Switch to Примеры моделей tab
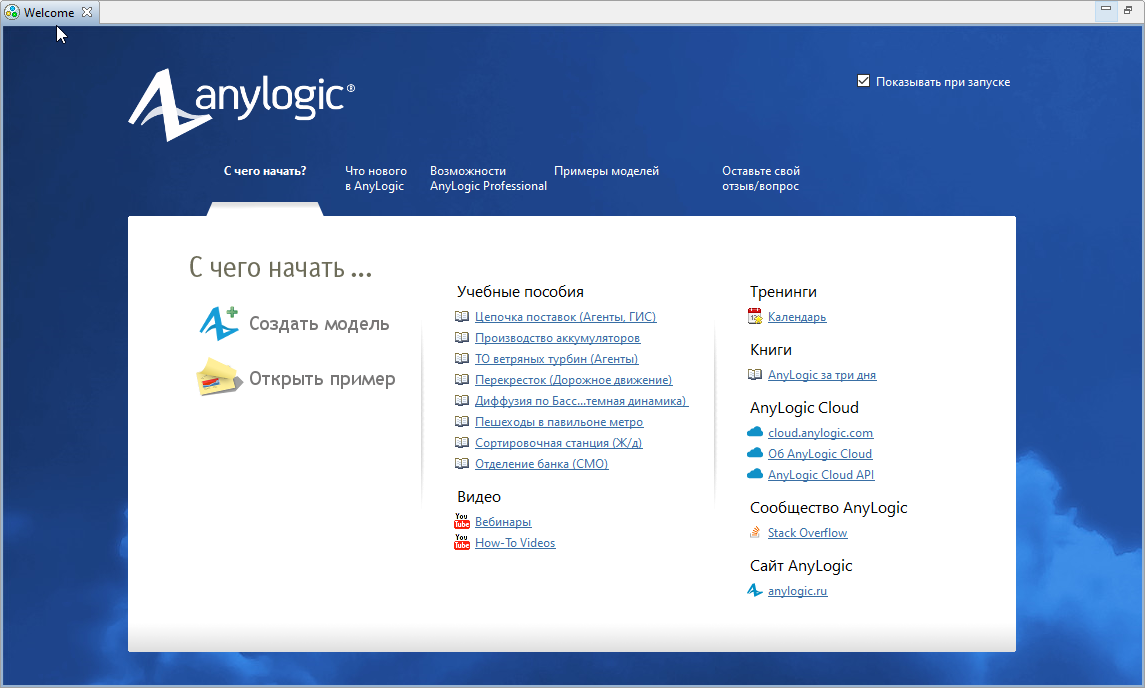Image resolution: width=1145 pixels, height=688 pixels. point(606,171)
